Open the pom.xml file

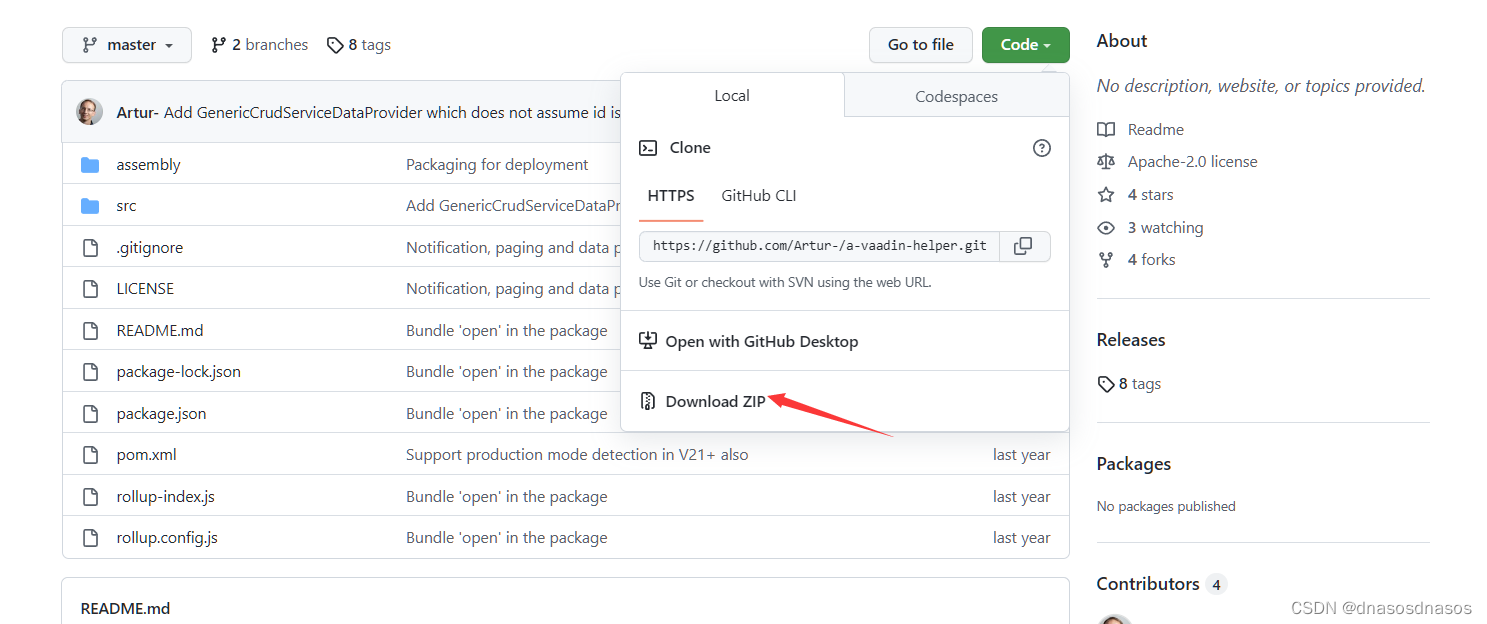coord(146,455)
